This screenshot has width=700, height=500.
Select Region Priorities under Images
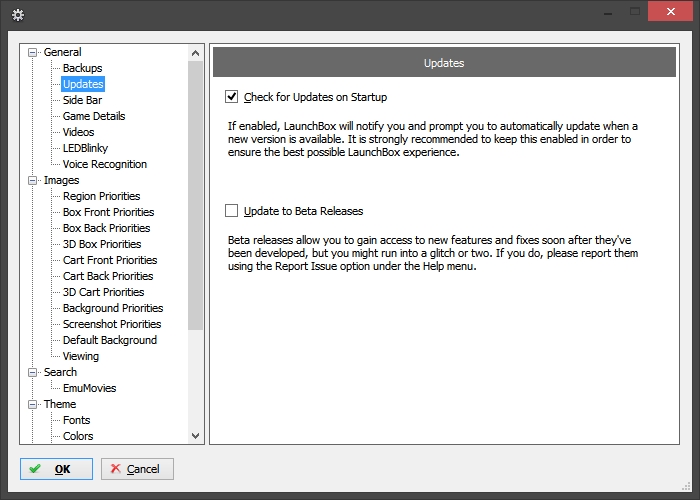tap(101, 196)
